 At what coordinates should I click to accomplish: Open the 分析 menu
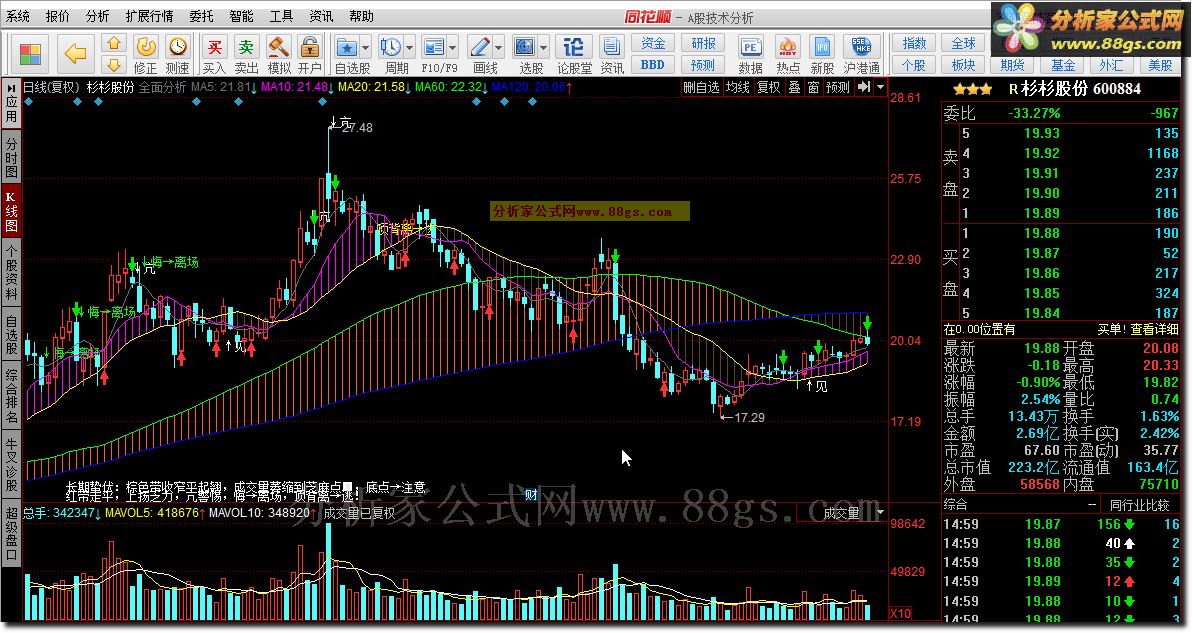point(97,16)
